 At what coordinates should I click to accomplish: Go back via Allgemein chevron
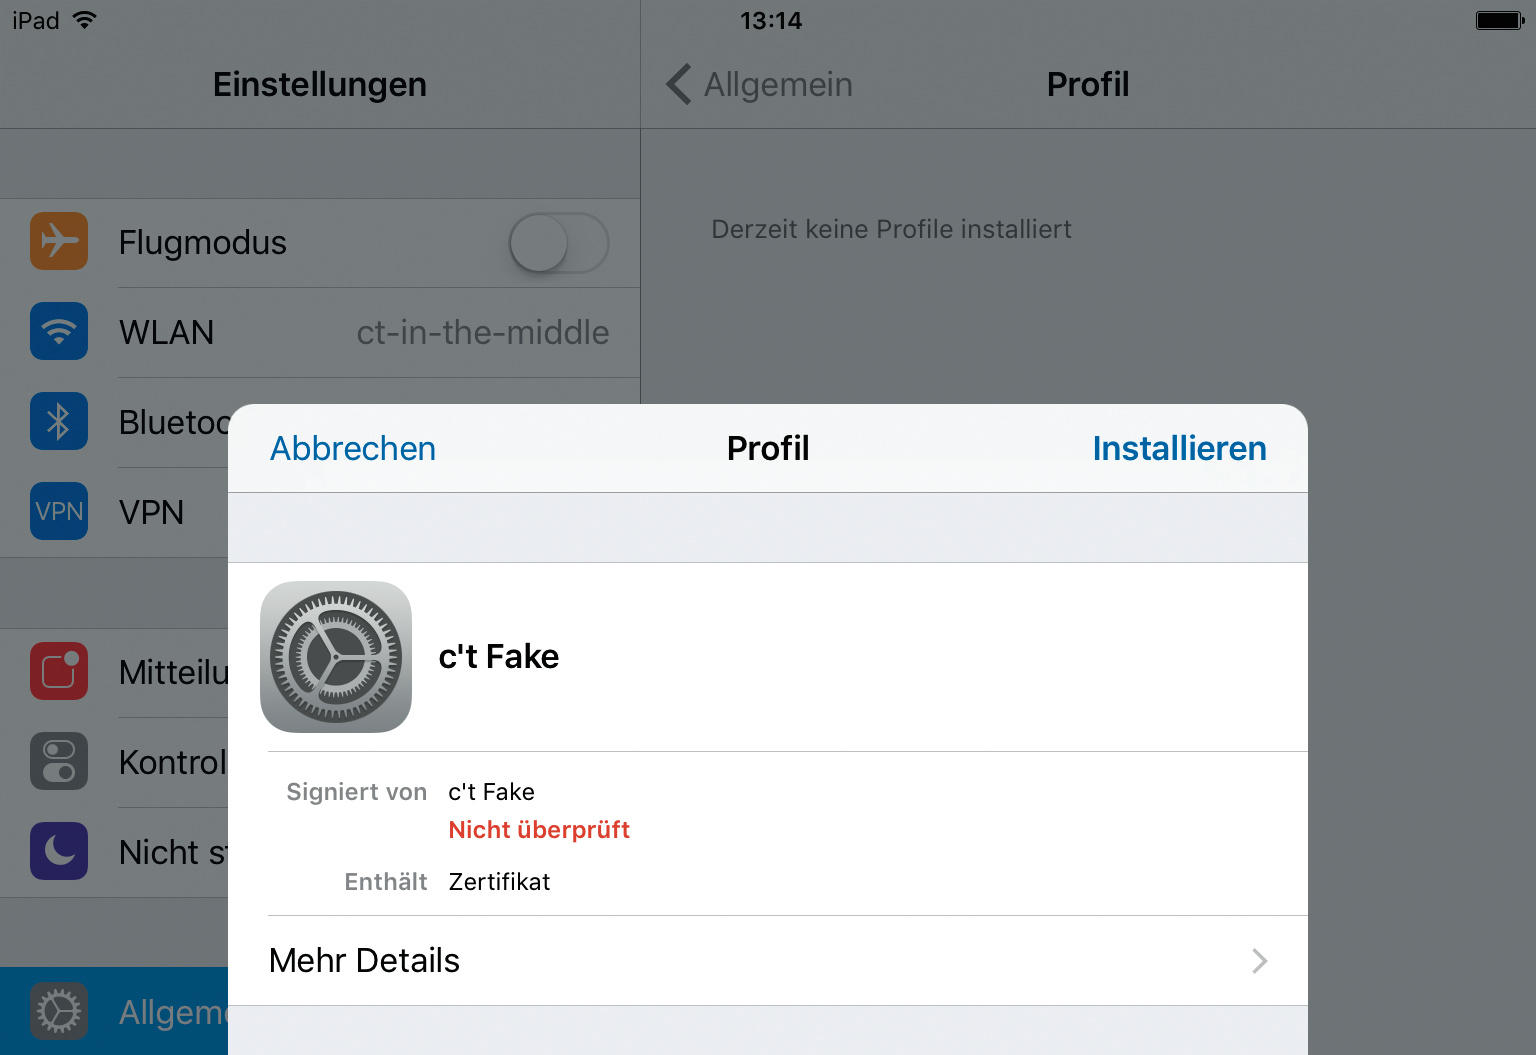coord(680,85)
